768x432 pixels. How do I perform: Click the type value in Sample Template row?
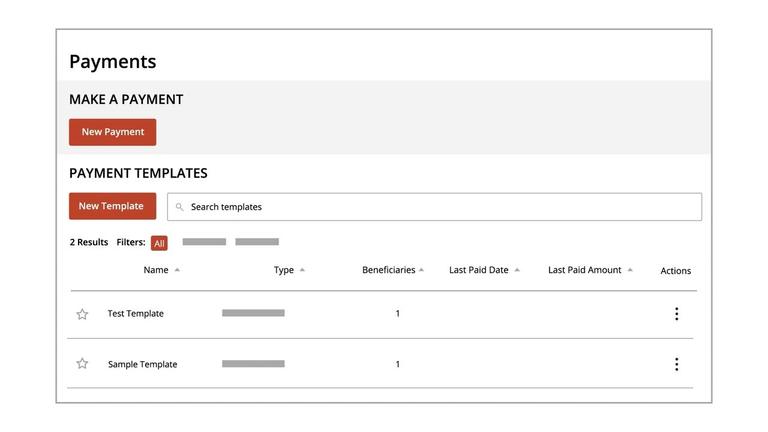[x=253, y=364]
